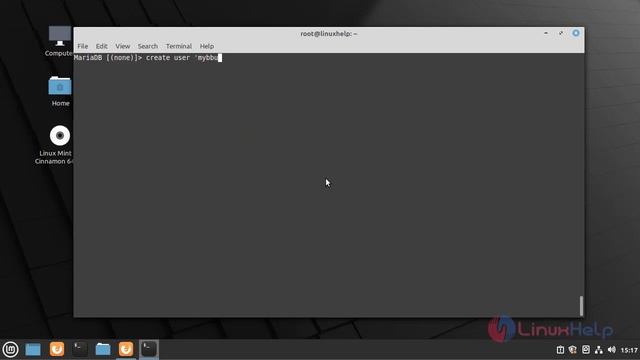This screenshot has width=640, height=360.
Task: Open the sound volume tray icon
Action: point(611,350)
